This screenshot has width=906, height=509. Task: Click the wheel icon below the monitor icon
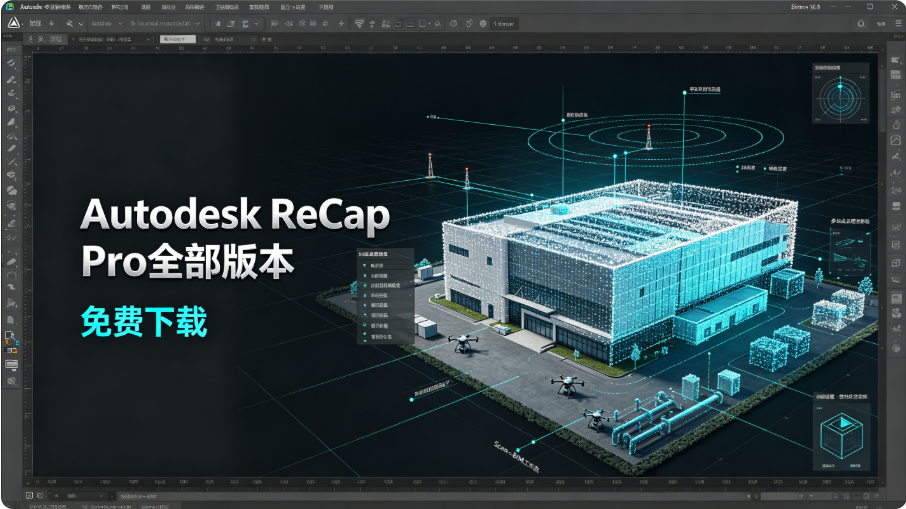12,381
